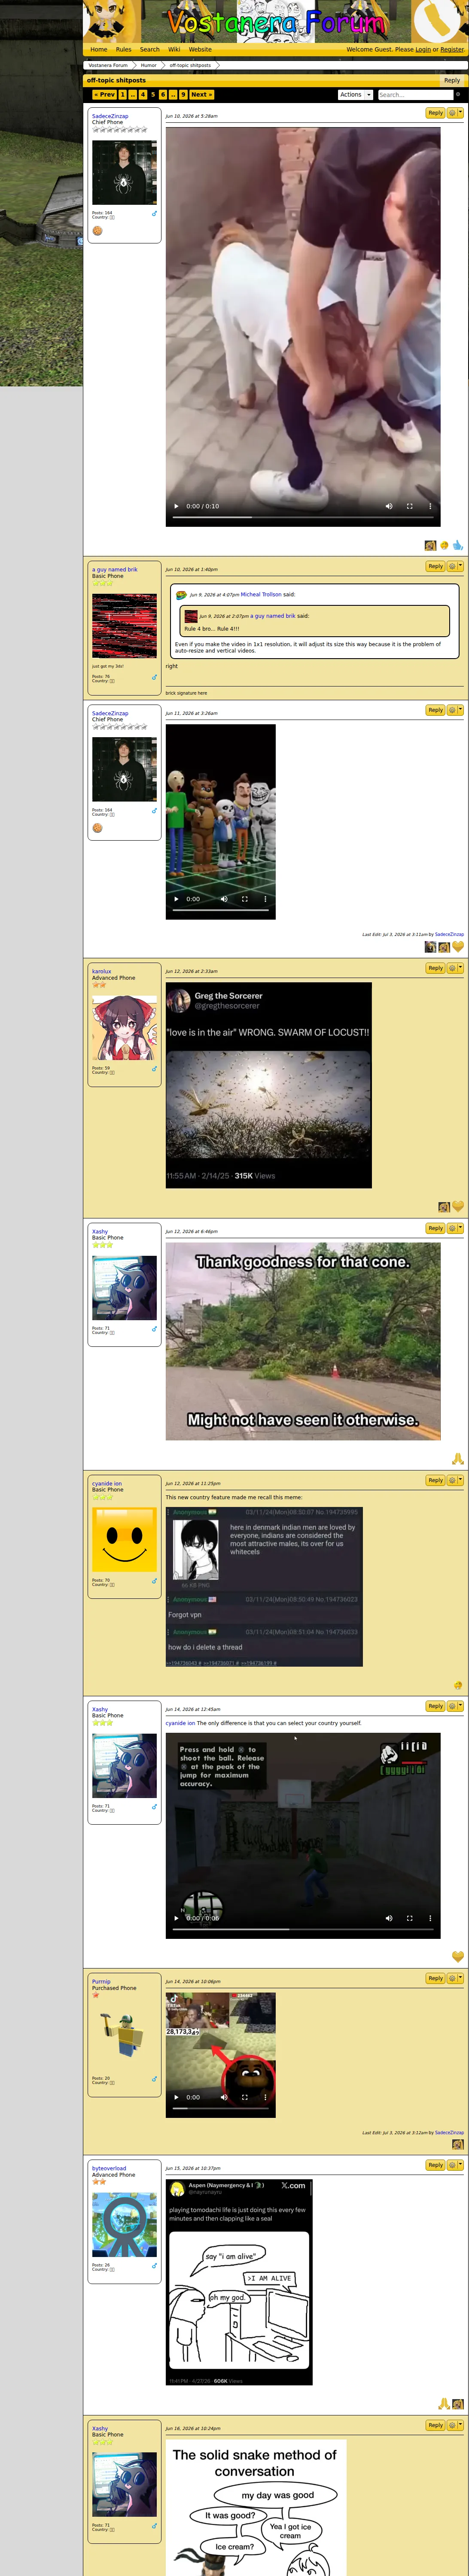Open Micheal Trollson's profile in quote
This screenshot has height=2576, width=469.
[261, 594]
